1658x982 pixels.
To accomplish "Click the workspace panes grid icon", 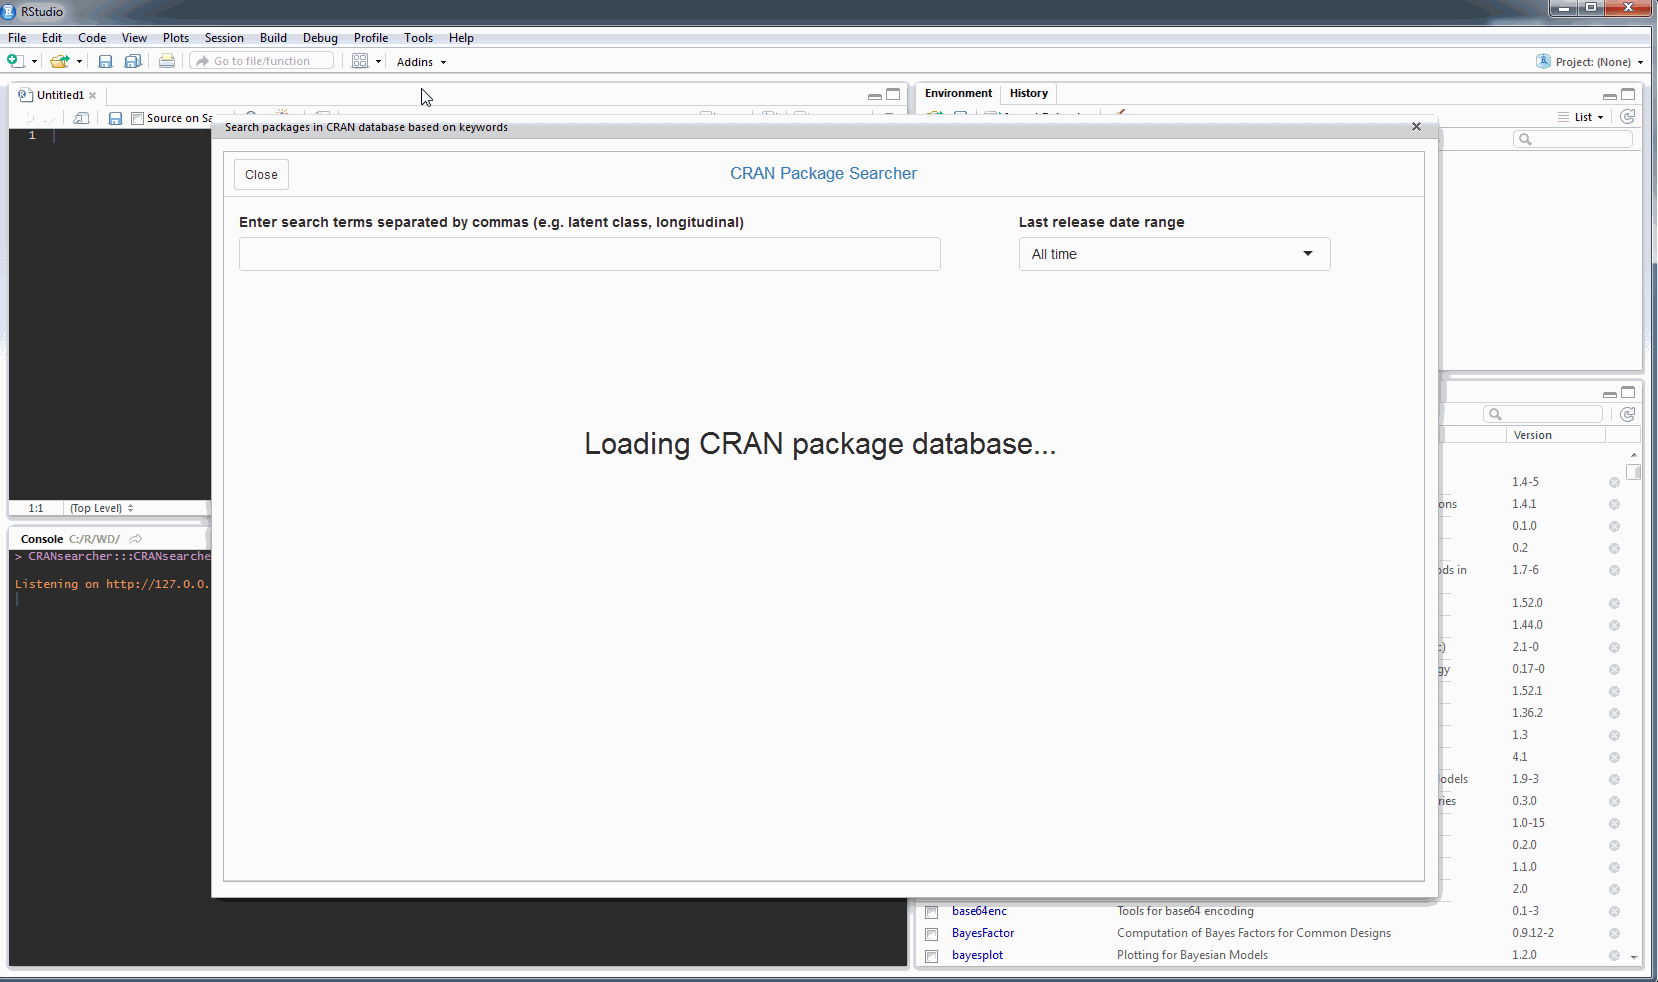I will [360, 61].
